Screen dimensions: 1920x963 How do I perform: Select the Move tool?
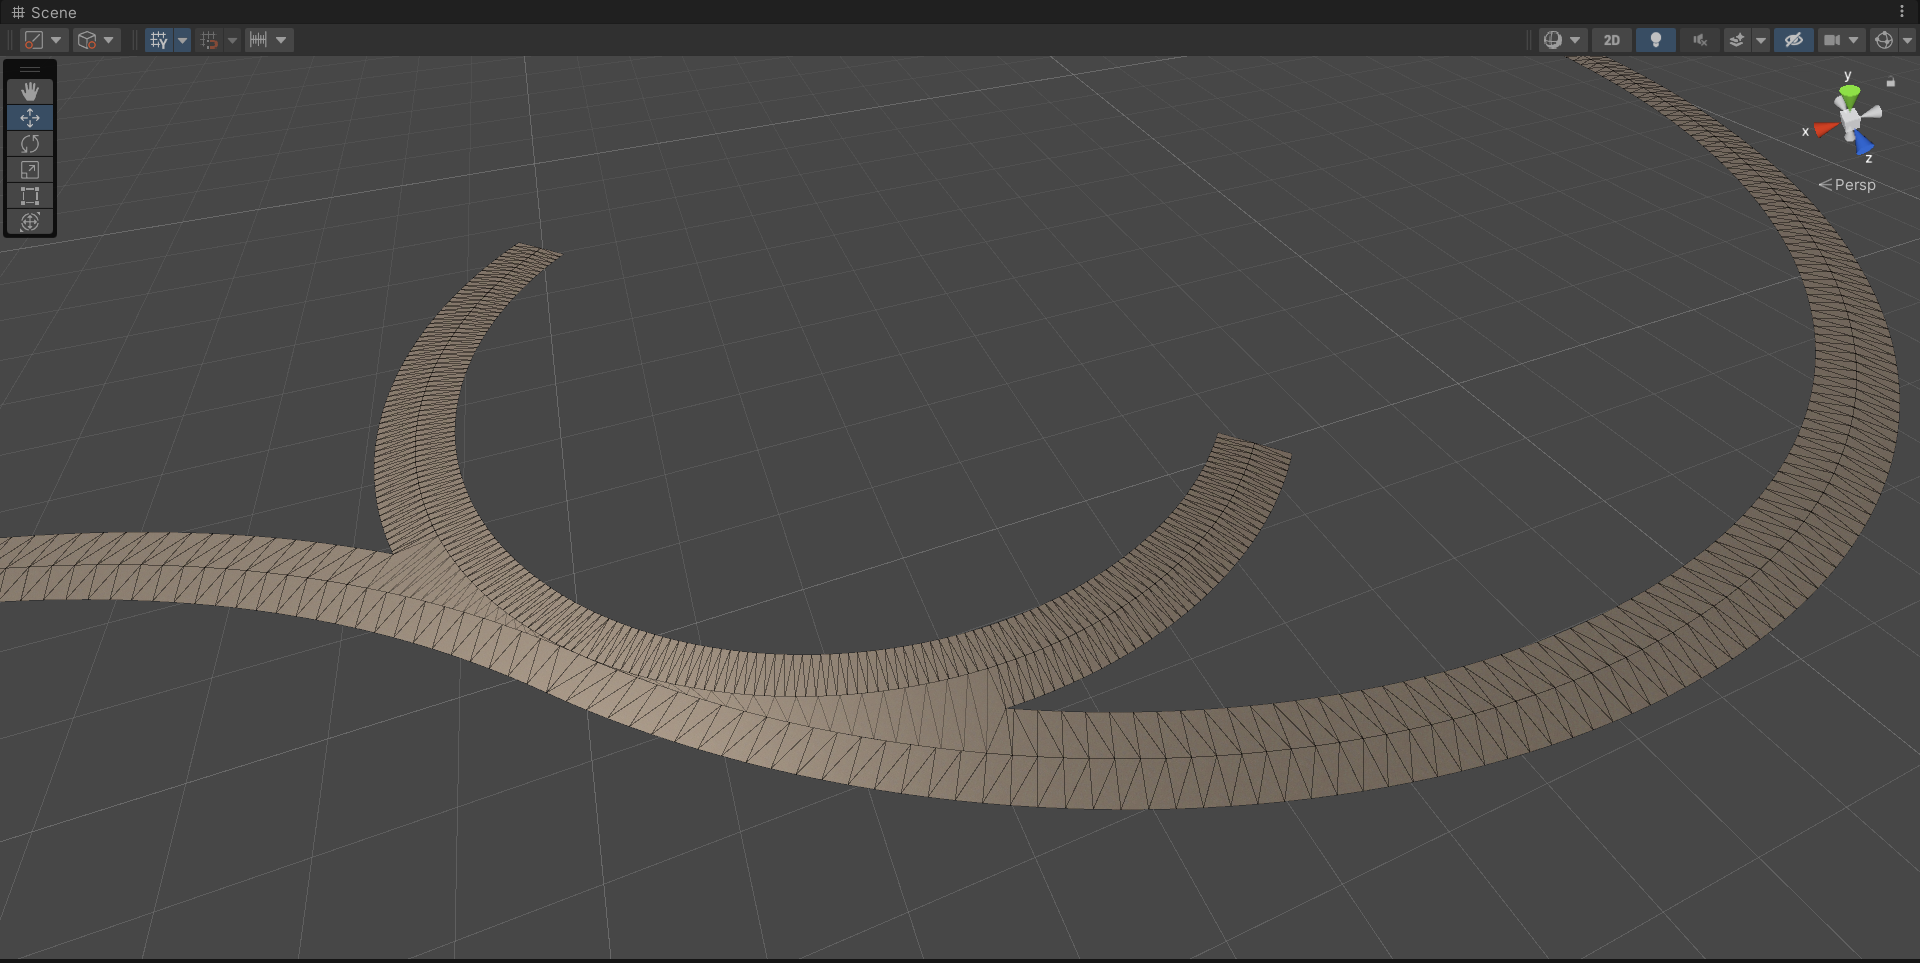tap(30, 118)
